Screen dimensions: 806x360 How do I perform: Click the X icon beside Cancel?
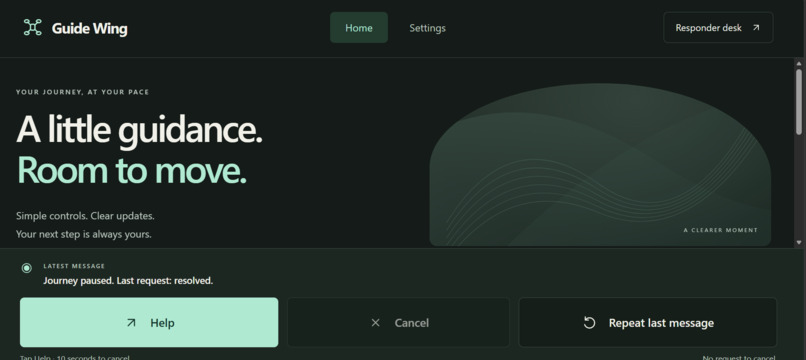point(375,322)
